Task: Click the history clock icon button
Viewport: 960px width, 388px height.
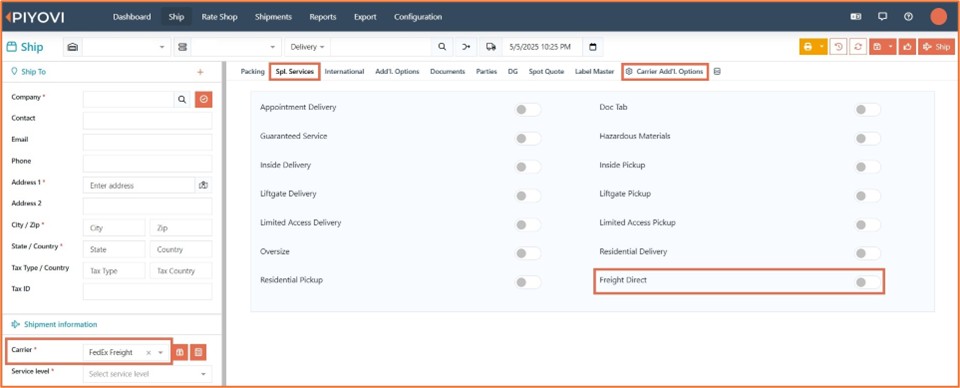Action: click(x=838, y=47)
